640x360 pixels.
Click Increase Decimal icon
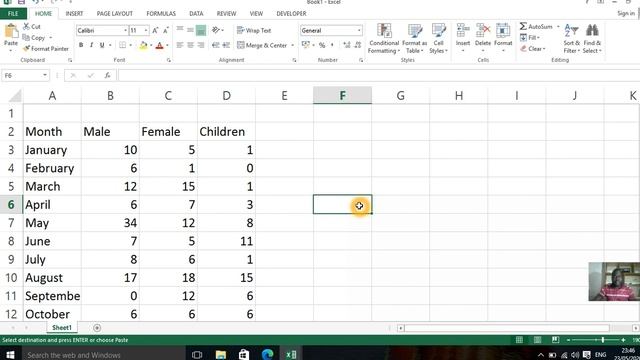[x=347, y=45]
